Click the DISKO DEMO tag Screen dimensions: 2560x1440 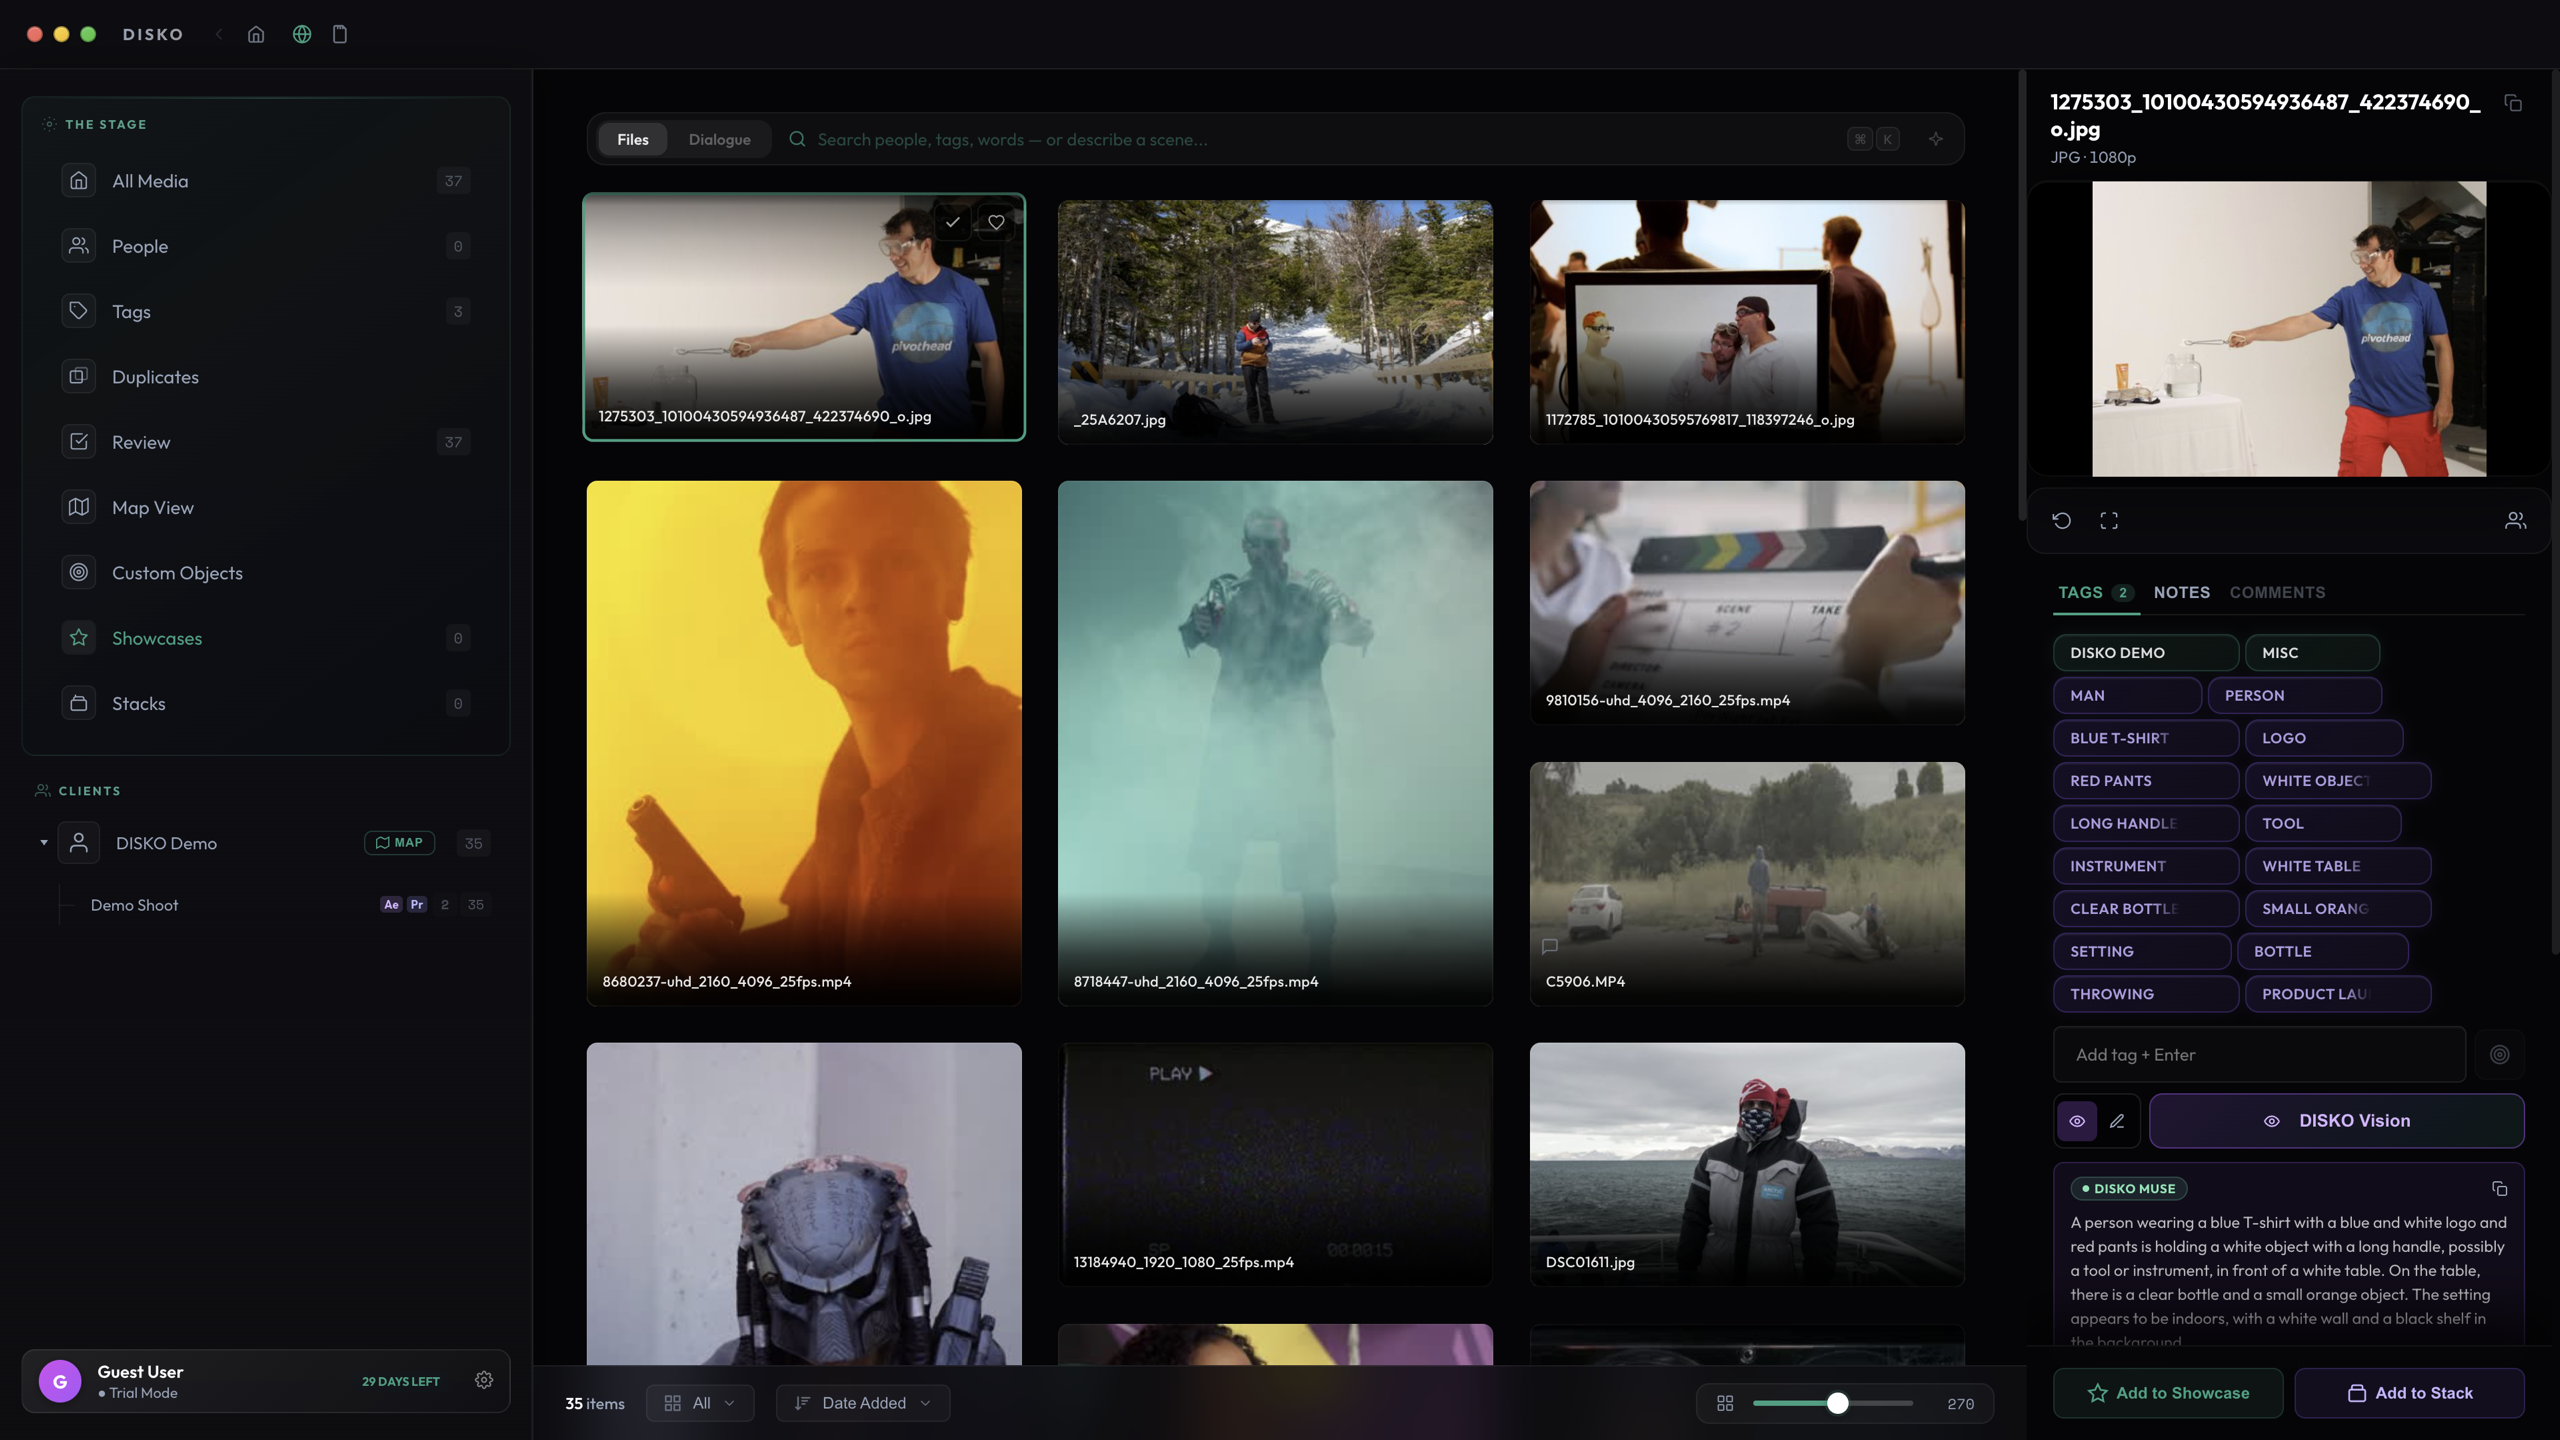tap(2145, 652)
